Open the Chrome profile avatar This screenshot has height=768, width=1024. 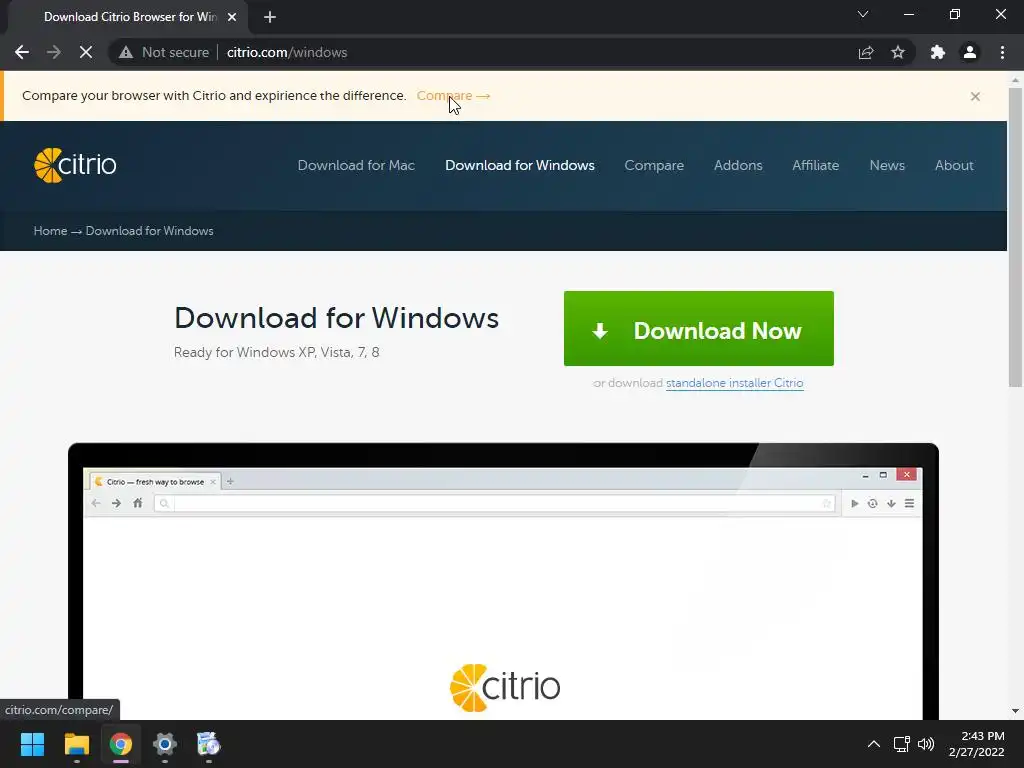point(970,52)
